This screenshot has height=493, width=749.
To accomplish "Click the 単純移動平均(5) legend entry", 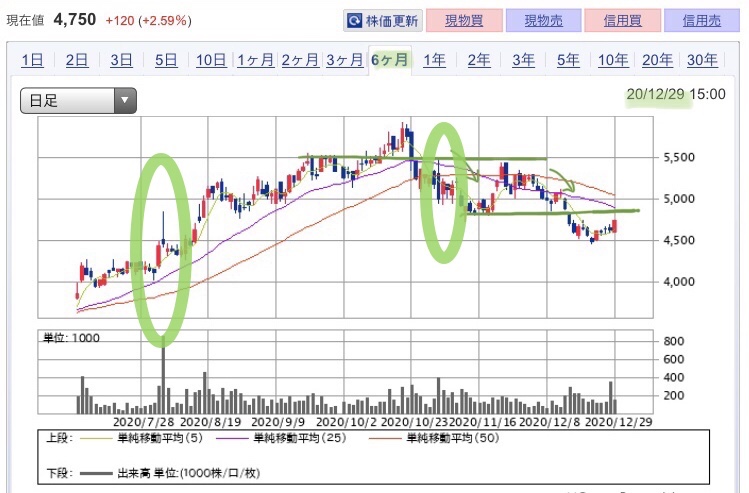I will click(x=142, y=439).
